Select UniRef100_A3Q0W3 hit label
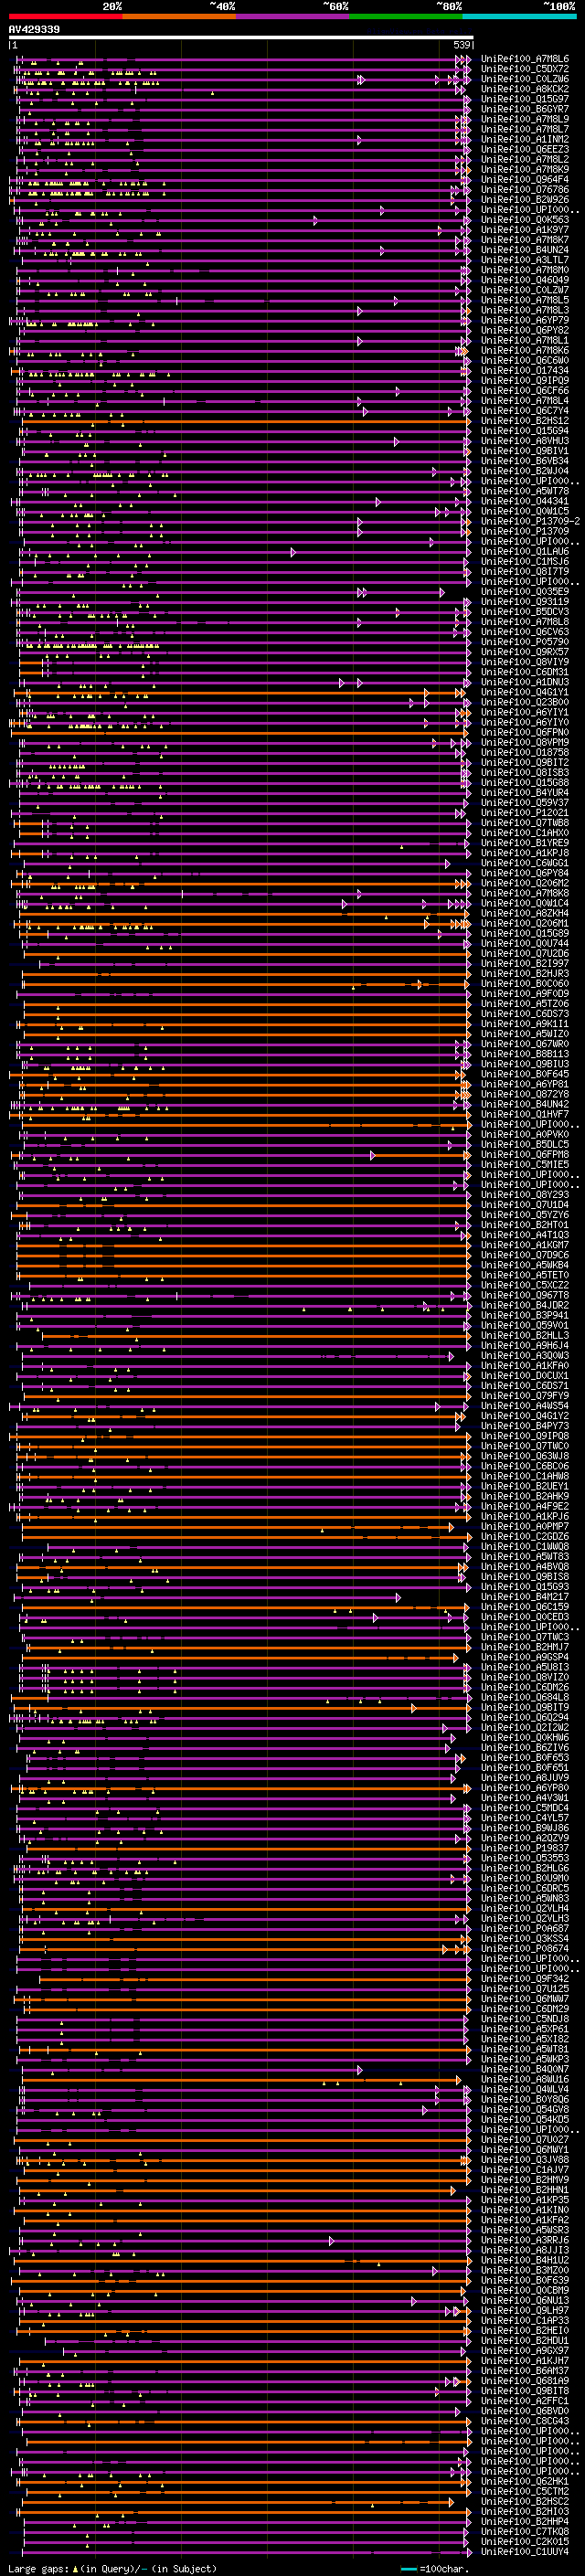The height and width of the screenshot is (2576, 585). point(525,1355)
